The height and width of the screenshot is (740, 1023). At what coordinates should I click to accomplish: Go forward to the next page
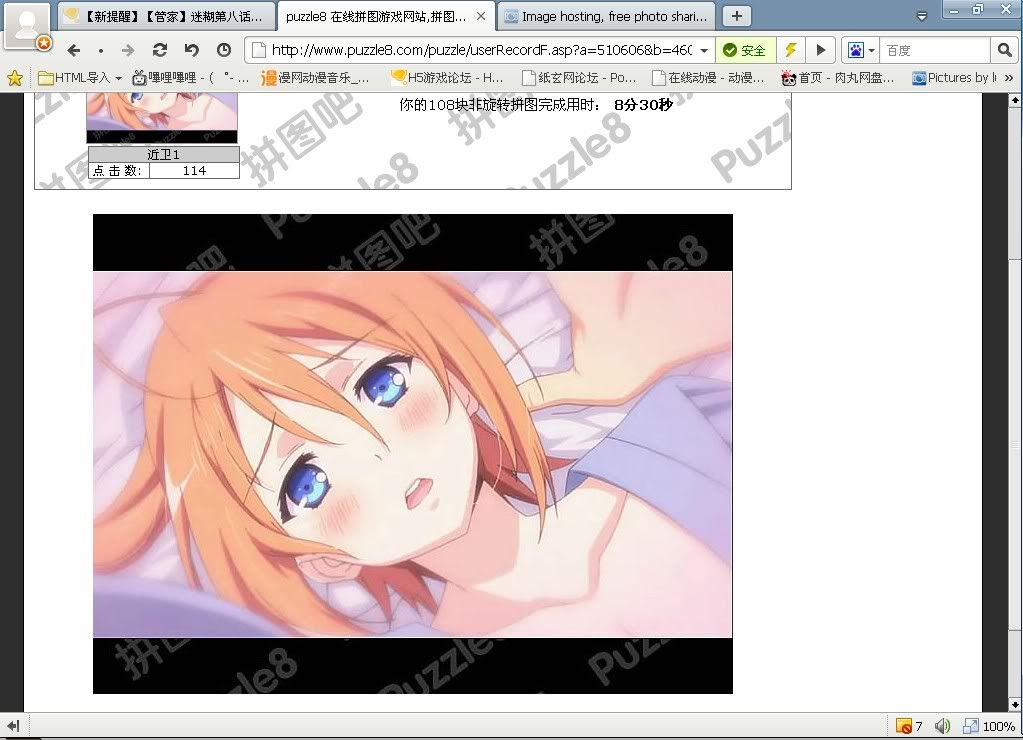point(128,50)
